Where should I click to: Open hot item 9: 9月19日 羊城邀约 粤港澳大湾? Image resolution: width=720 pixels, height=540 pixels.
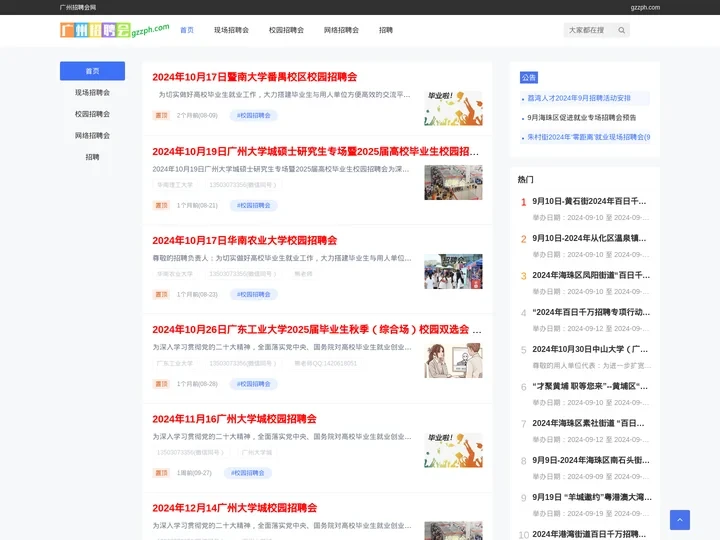592,497
